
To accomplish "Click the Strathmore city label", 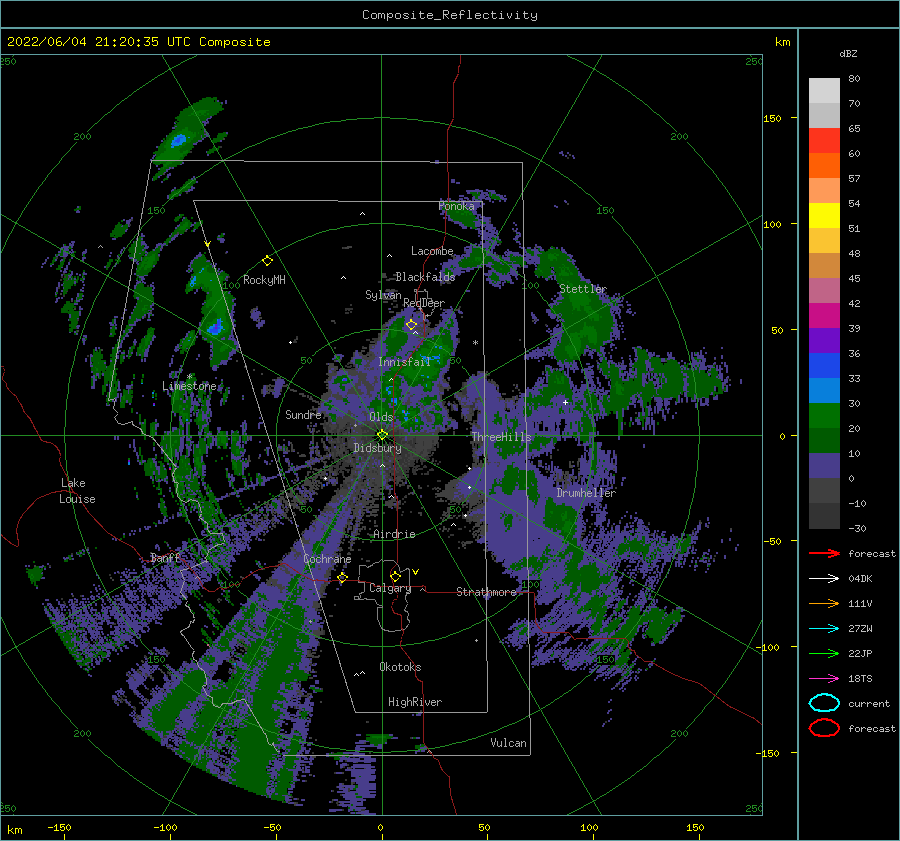I will 486,592.
